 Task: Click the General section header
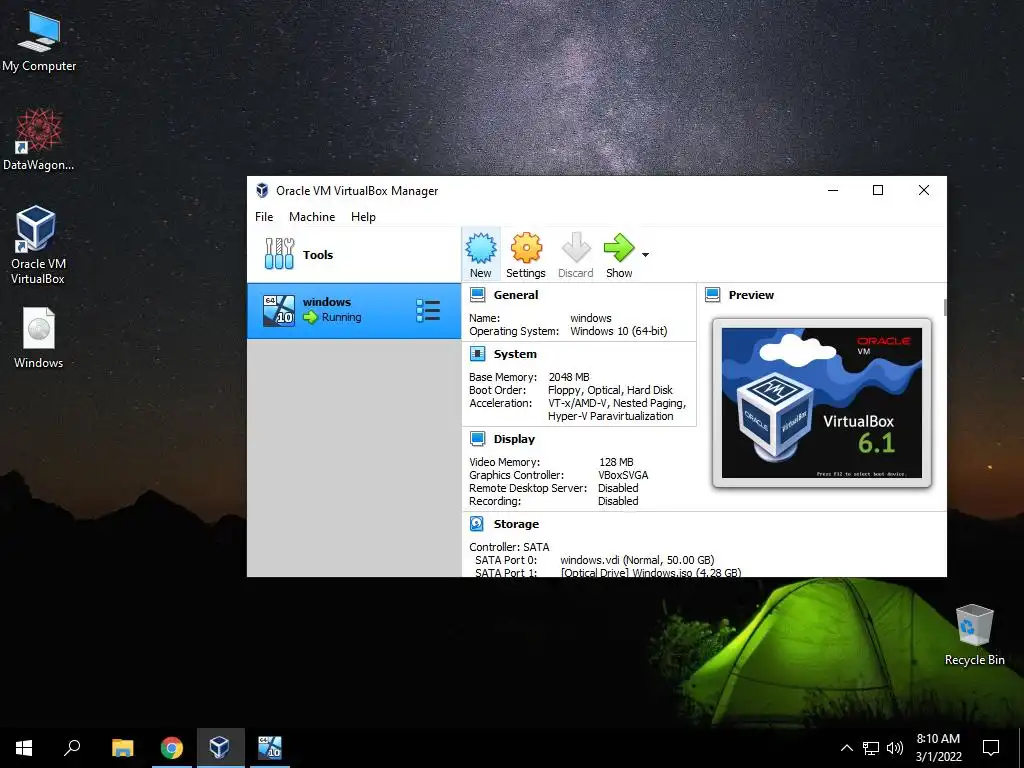516,295
